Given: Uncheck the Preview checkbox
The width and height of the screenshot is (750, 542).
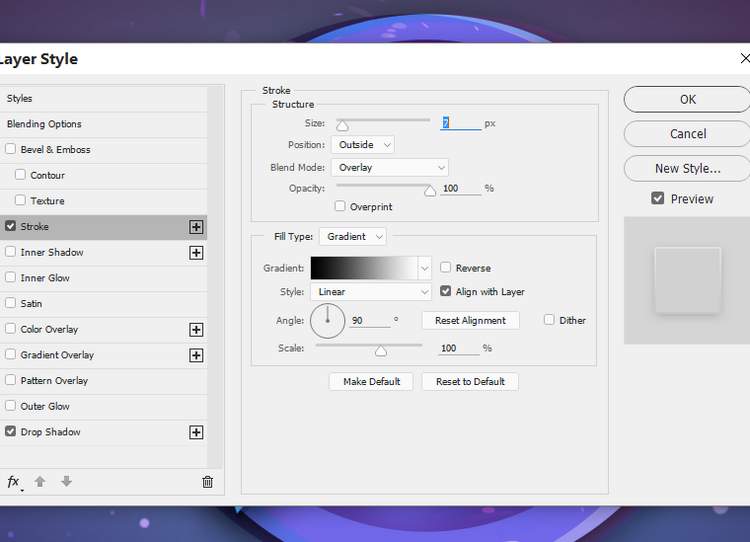Looking at the screenshot, I should (x=657, y=198).
